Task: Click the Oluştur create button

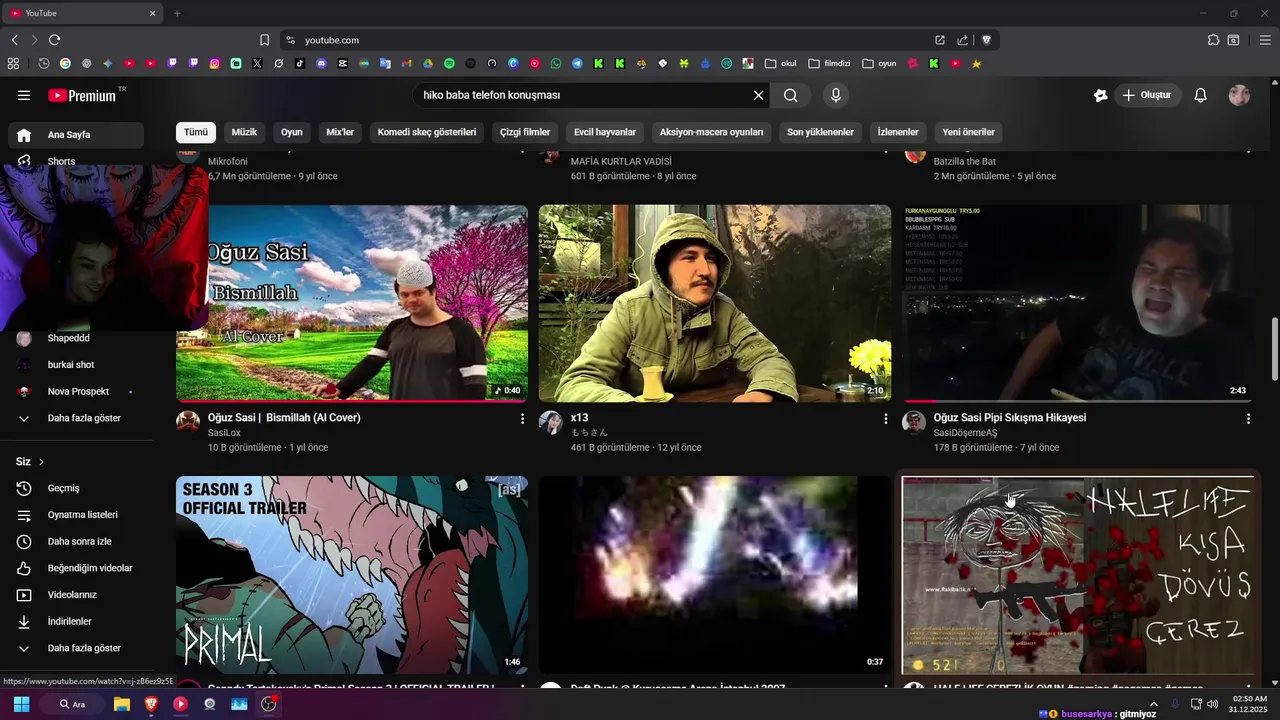Action: coord(1146,95)
